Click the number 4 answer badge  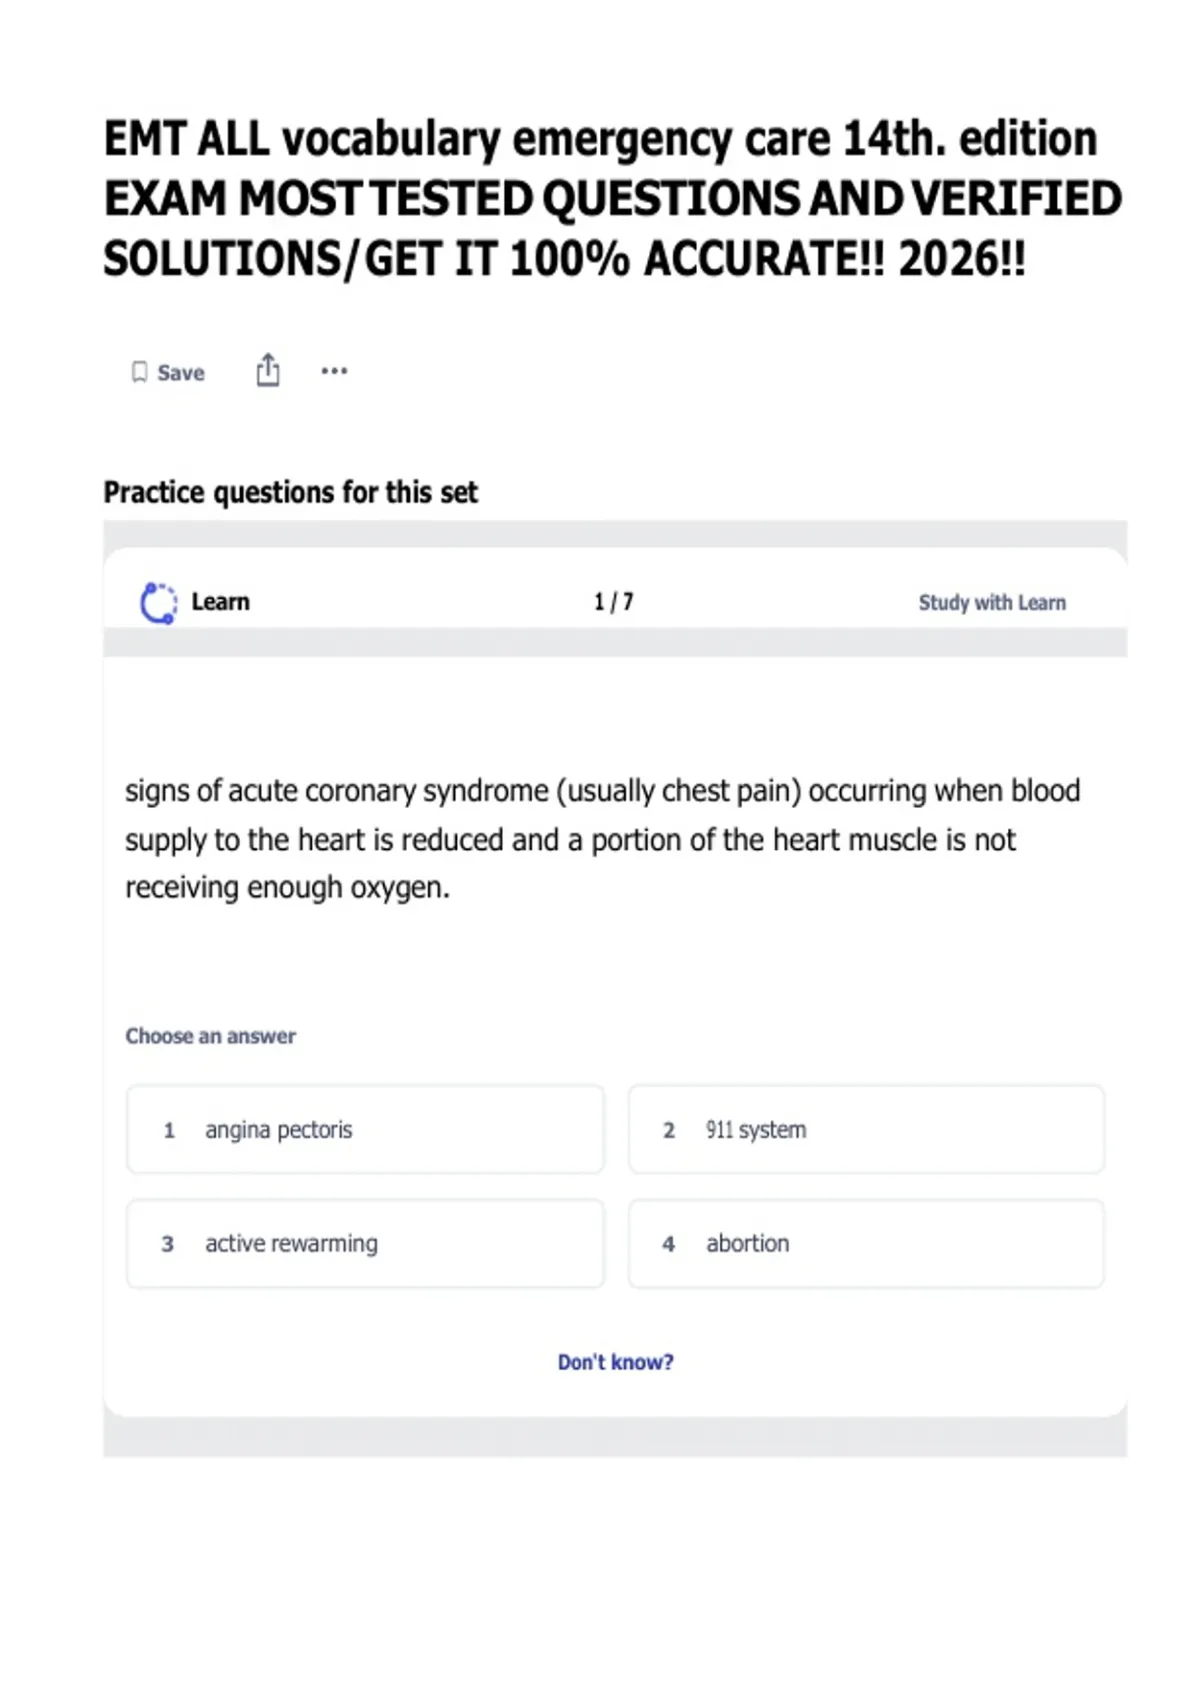669,1244
